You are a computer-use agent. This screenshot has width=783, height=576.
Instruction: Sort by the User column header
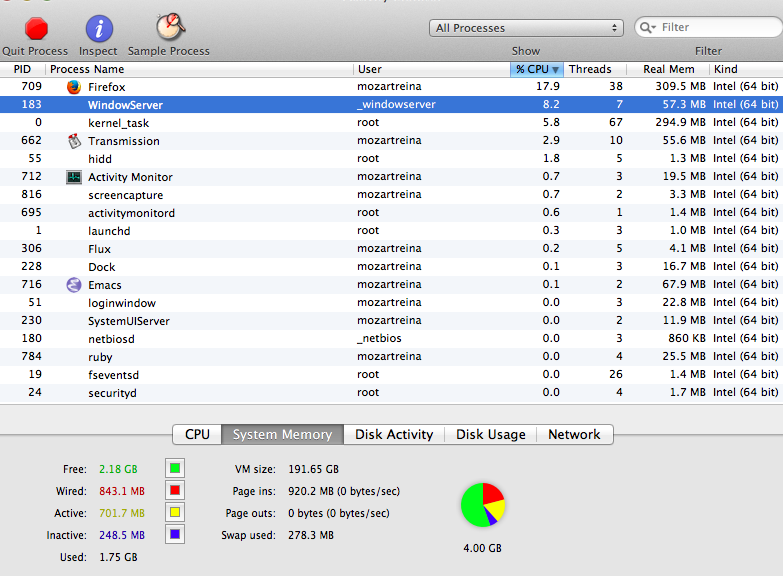pyautogui.click(x=431, y=69)
